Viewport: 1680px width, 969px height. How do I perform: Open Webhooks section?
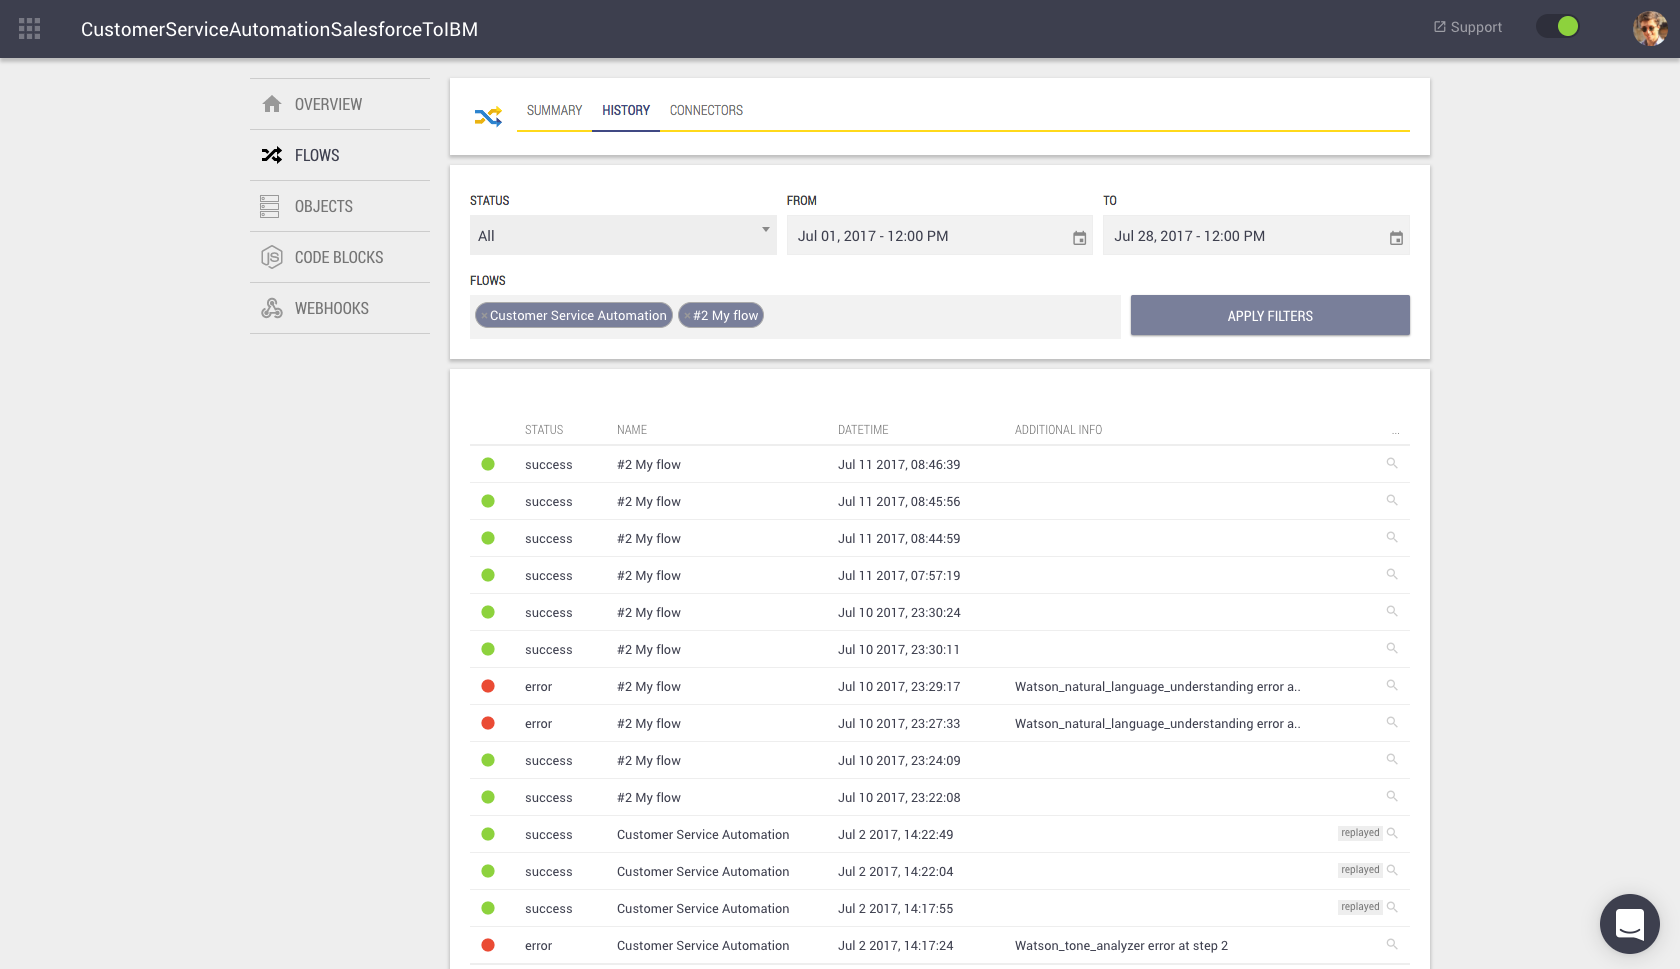pos(340,308)
